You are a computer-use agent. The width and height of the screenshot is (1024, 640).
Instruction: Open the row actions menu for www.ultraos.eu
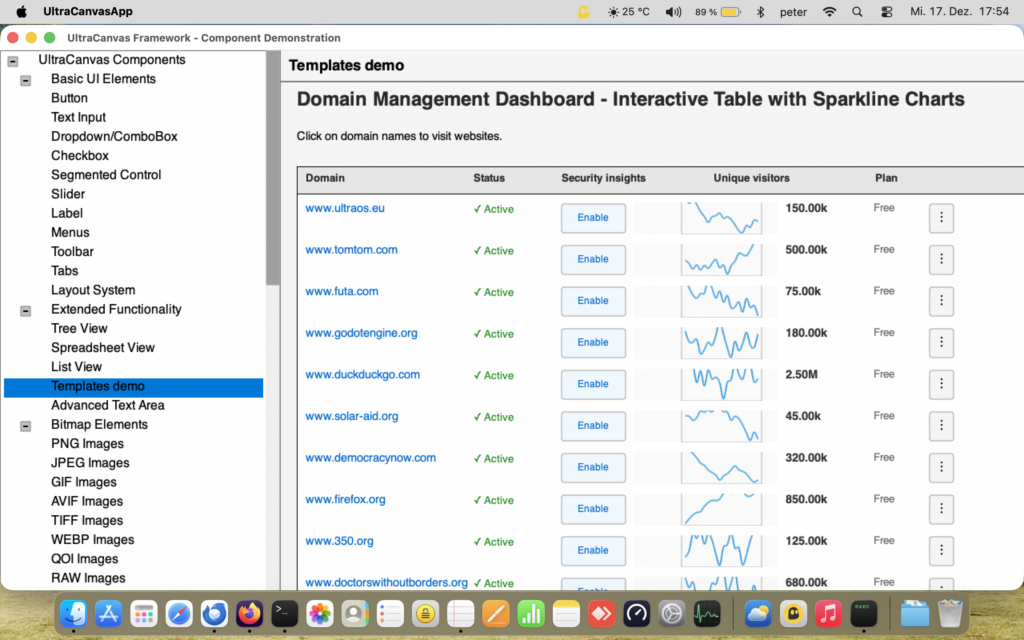(x=941, y=218)
